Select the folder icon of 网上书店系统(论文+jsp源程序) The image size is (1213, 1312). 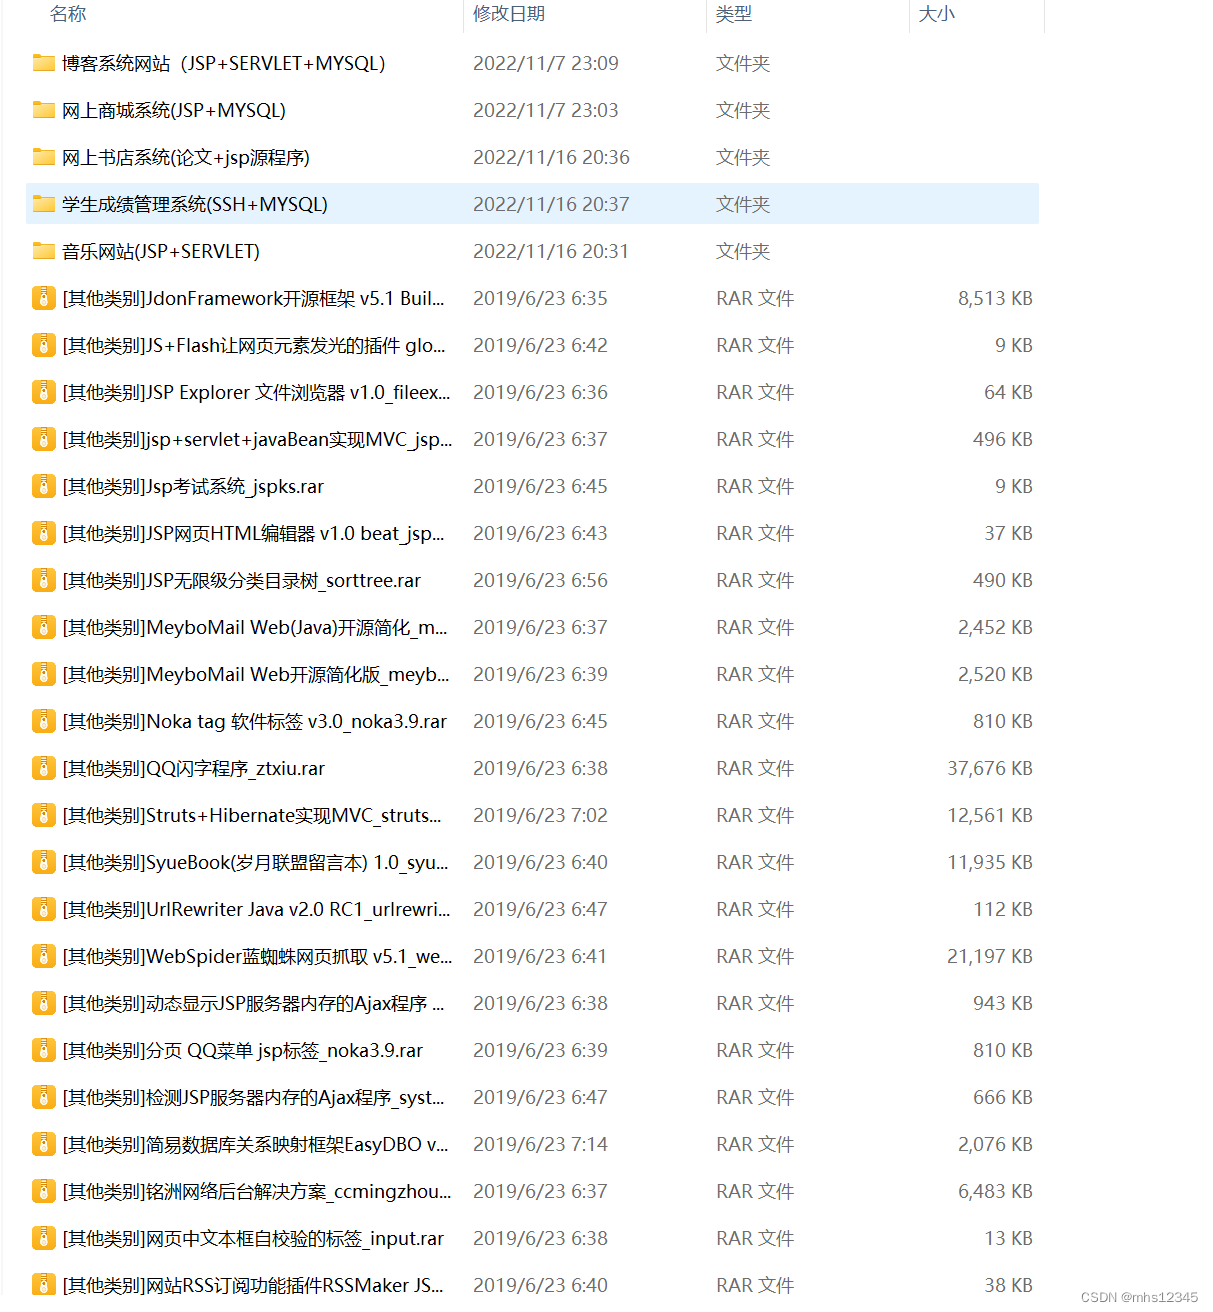pos(44,157)
